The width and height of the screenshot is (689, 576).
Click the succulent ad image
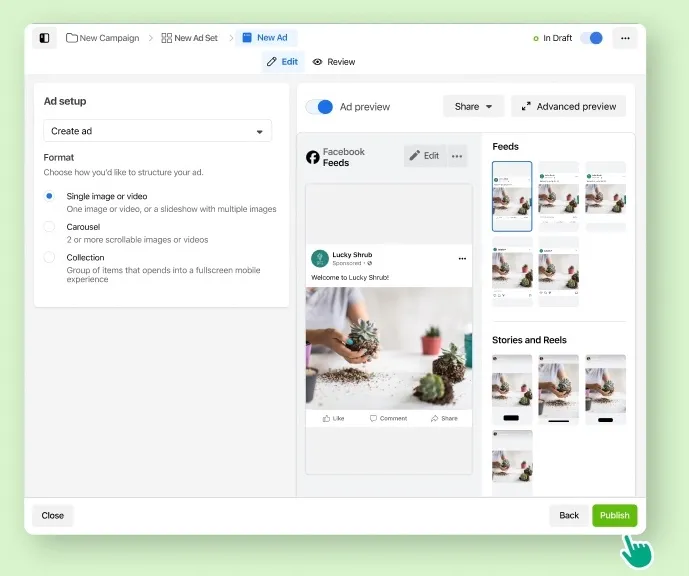(389, 348)
